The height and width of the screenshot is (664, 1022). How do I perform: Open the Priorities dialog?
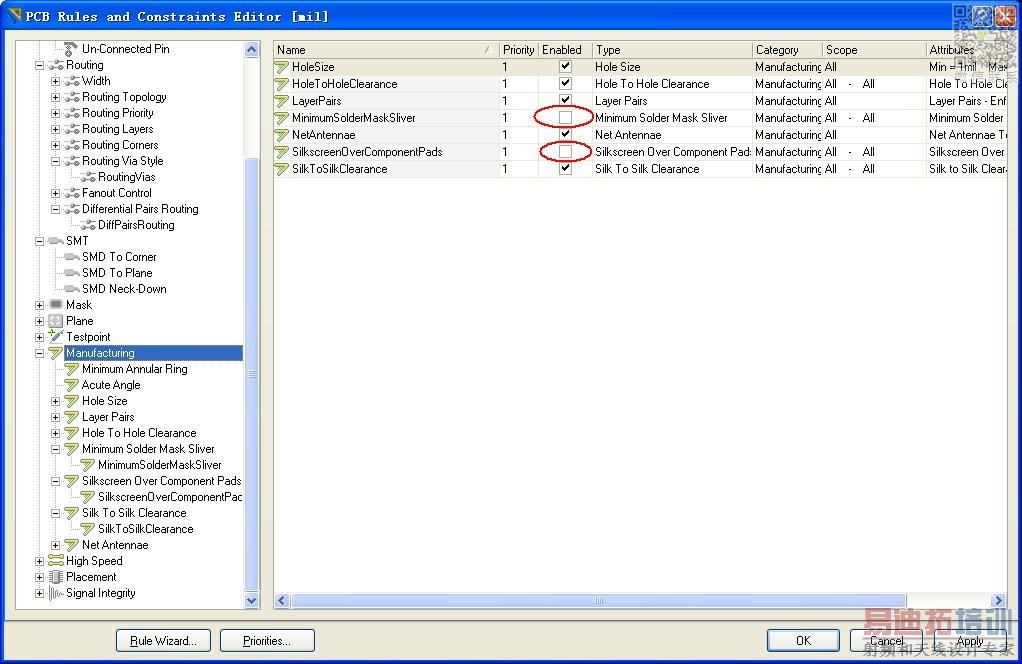267,641
